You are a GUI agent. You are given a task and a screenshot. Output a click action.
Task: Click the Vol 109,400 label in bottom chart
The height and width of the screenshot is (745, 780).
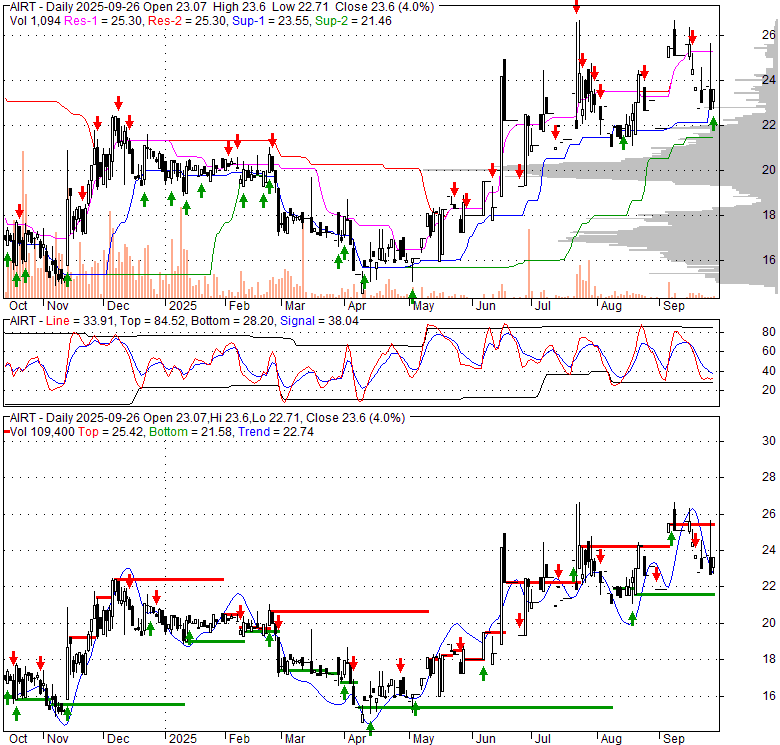coord(42,432)
